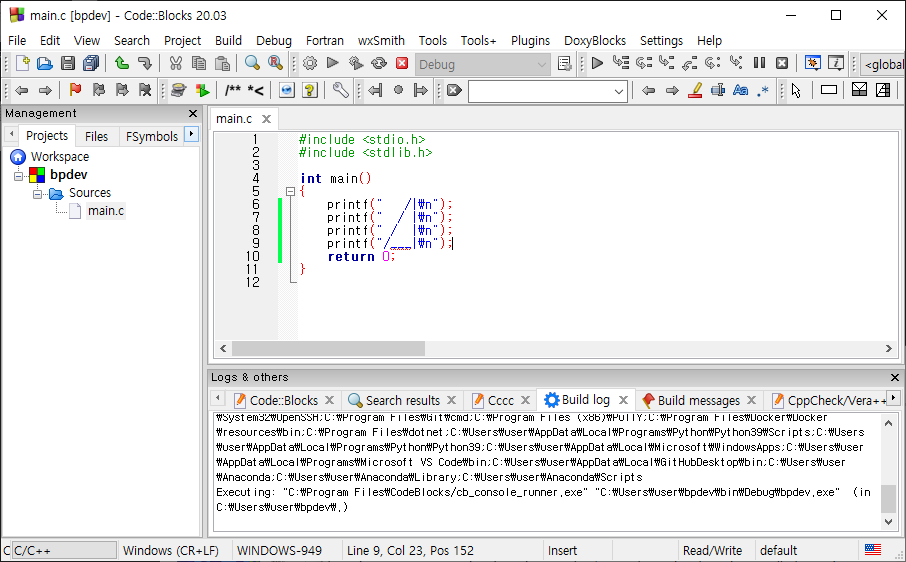Save all files toolbar icon
The image size is (906, 562).
point(91,63)
